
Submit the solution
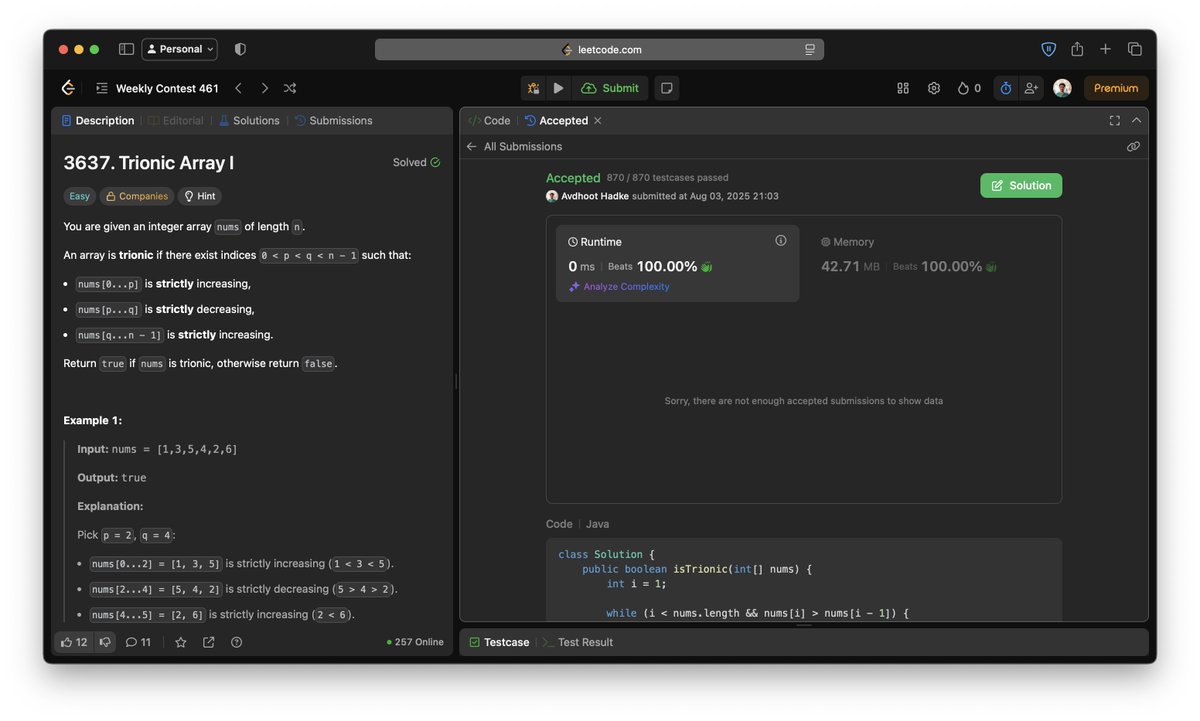(x=610, y=88)
